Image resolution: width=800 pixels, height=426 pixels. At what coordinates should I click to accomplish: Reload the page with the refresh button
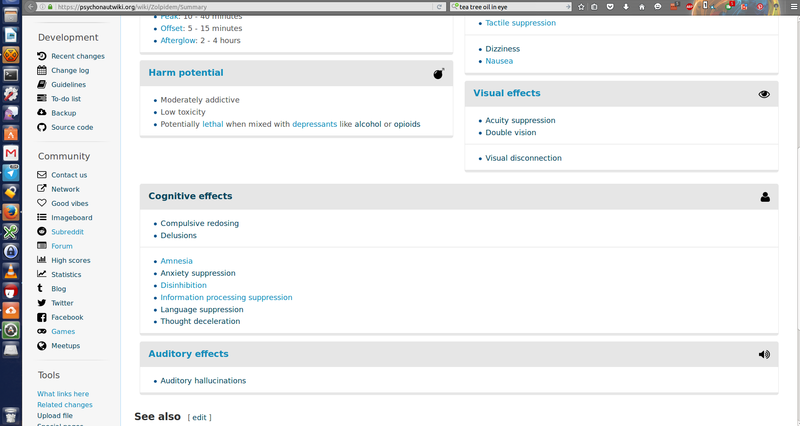[x=439, y=7]
